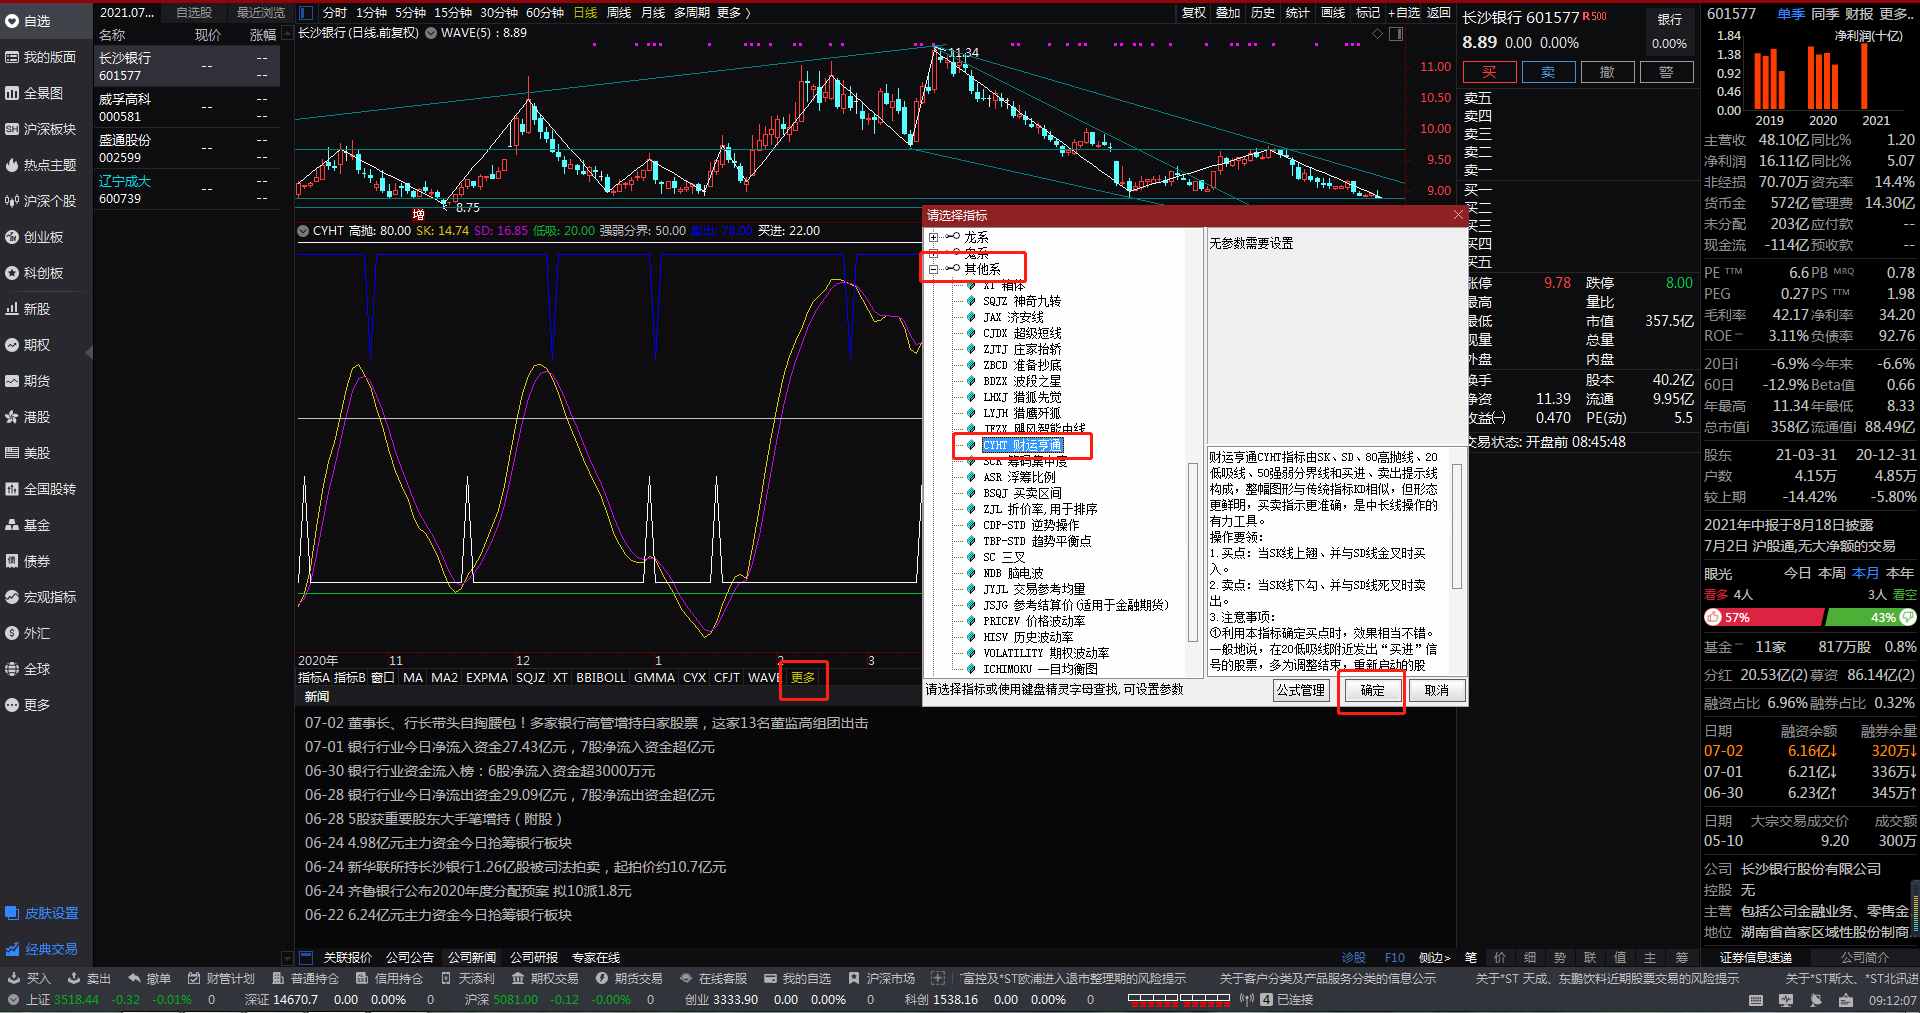Toggle the circle beside WAVE(5) indicator
Viewport: 1920px width, 1013px height.
coord(431,33)
